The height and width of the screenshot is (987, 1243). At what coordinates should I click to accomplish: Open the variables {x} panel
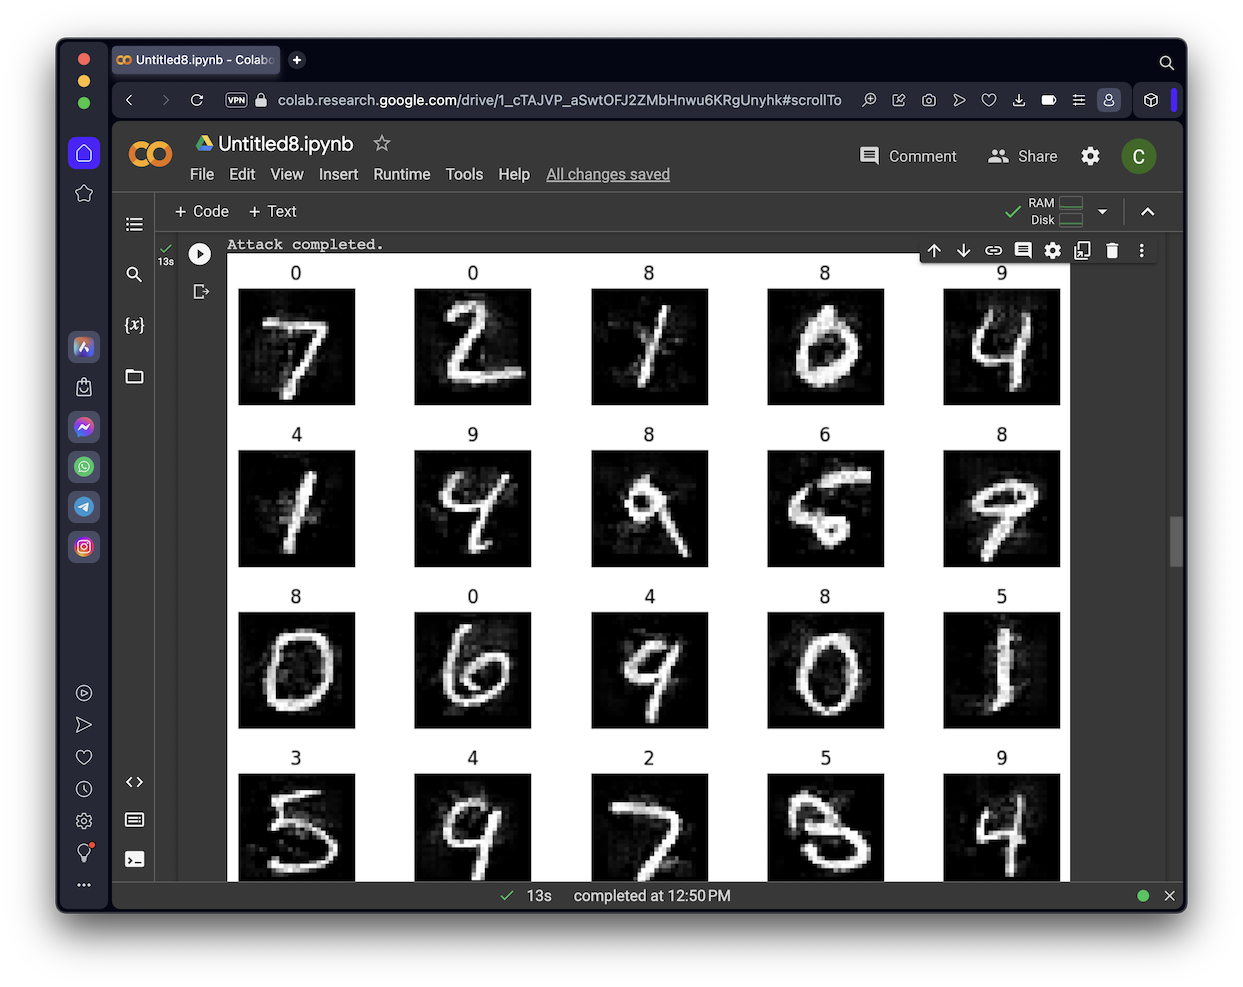[x=134, y=325]
